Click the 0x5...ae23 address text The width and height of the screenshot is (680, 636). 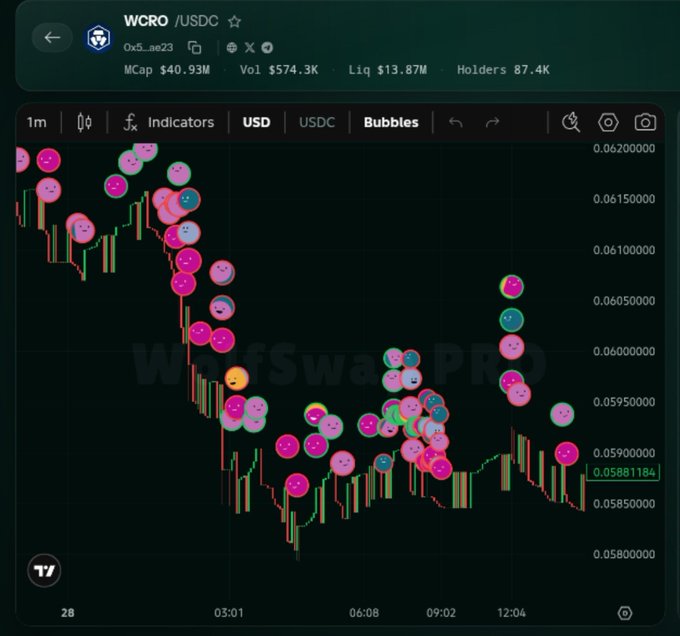(148, 47)
